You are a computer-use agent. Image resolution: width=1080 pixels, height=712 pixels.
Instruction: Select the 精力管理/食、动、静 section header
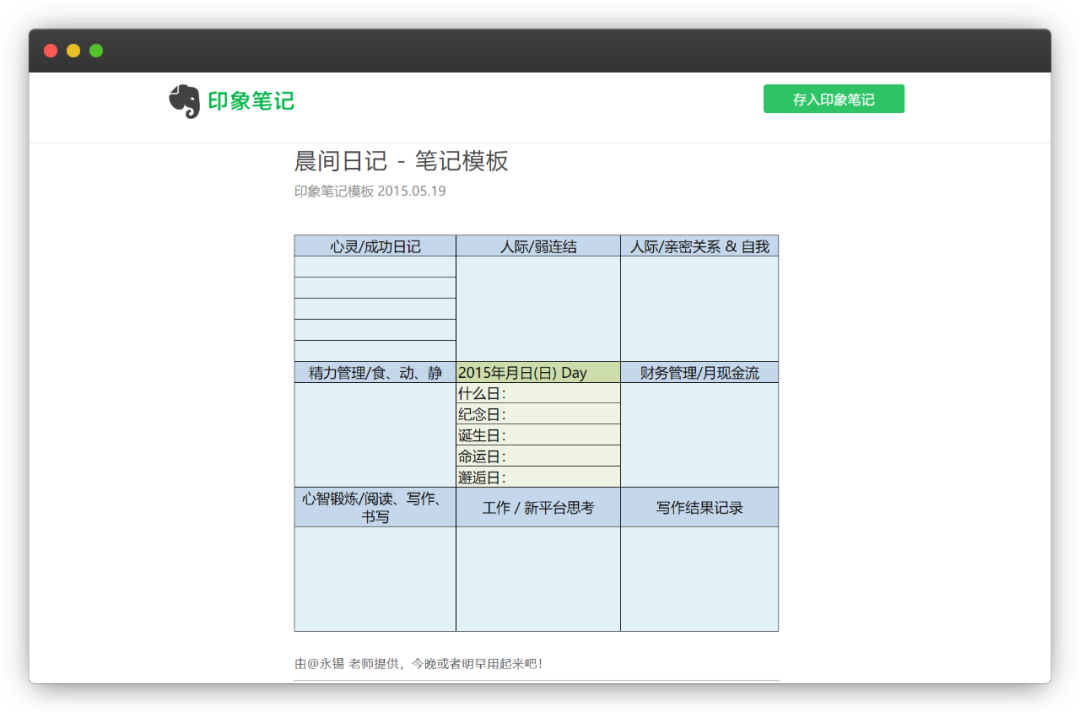pos(374,371)
